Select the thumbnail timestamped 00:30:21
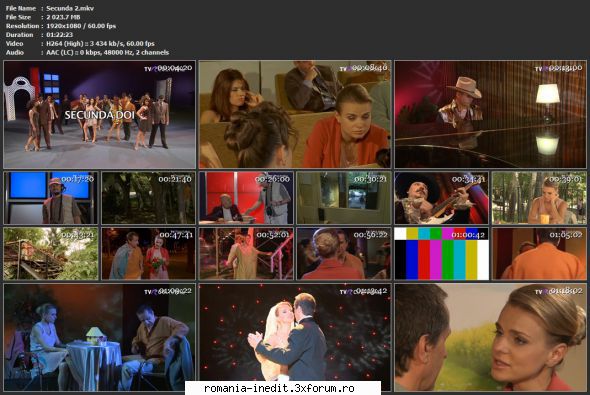The width and height of the screenshot is (590, 395). point(344,198)
